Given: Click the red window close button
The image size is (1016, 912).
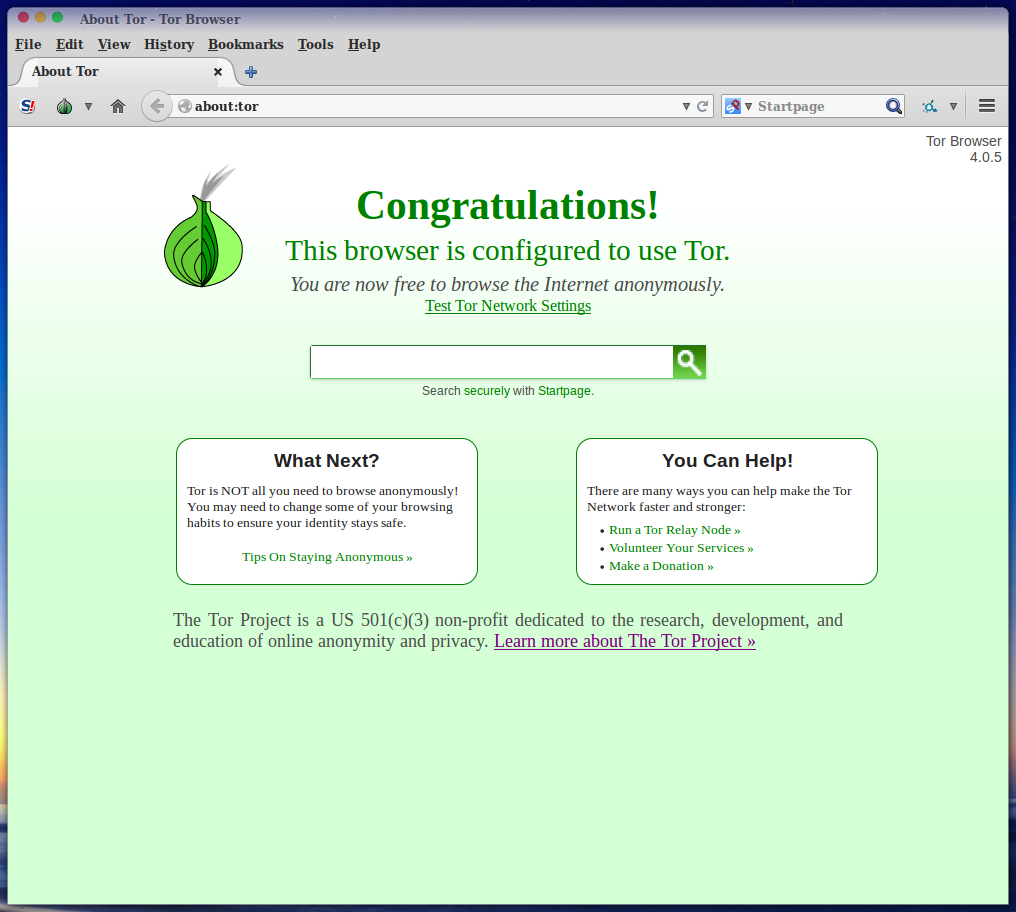Looking at the screenshot, I should coord(23,17).
